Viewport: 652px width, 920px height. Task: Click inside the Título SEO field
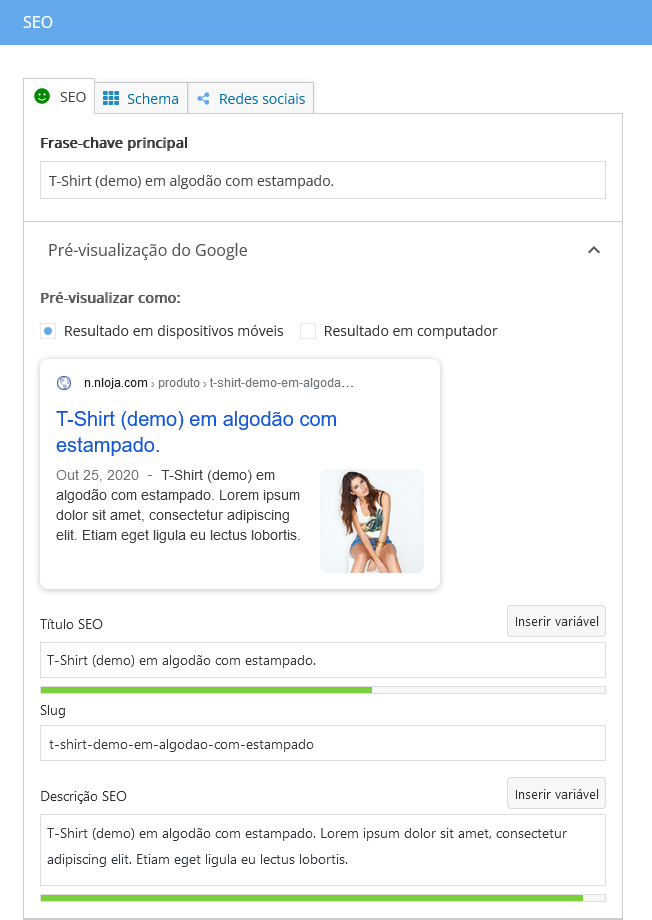coord(322,659)
